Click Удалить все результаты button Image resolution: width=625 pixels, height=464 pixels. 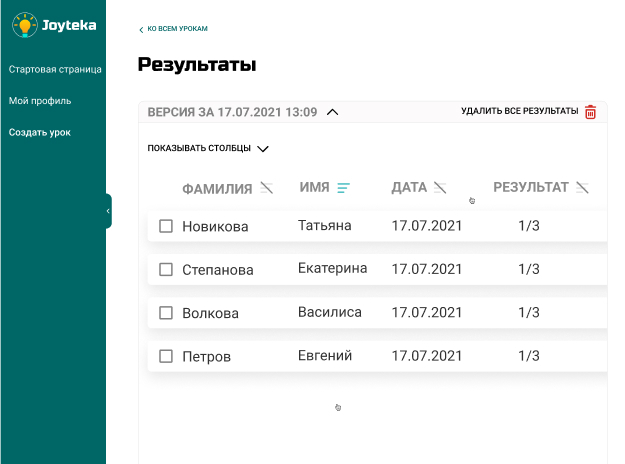tap(529, 111)
